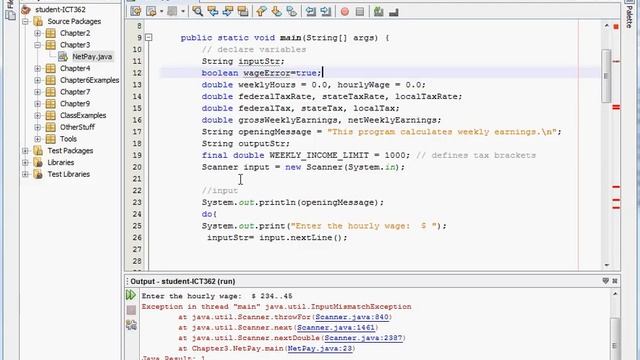
Task: Click the Find Next Occurrence icon
Action: 228,11
